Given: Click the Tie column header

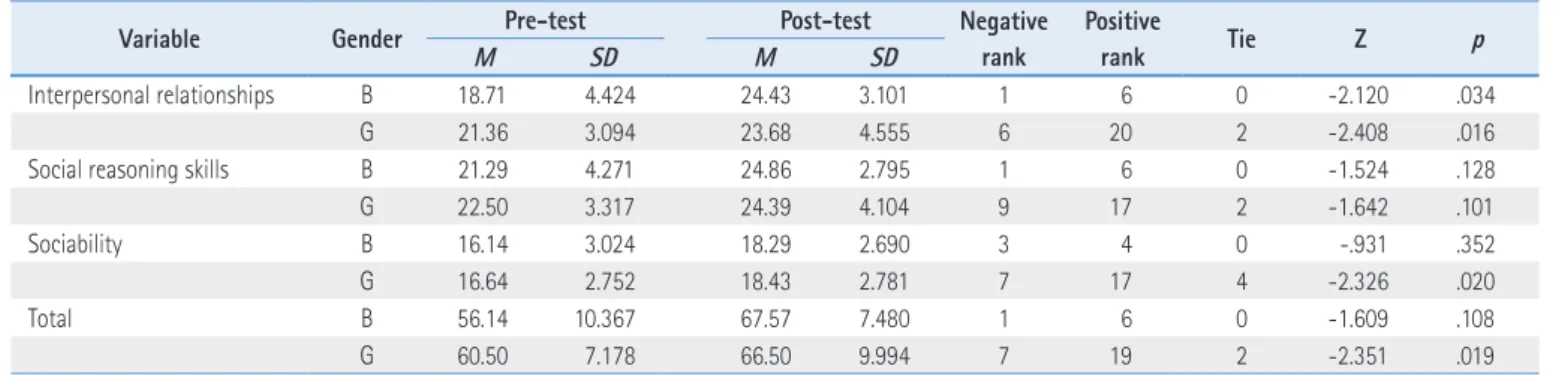Looking at the screenshot, I should 1245,39.
